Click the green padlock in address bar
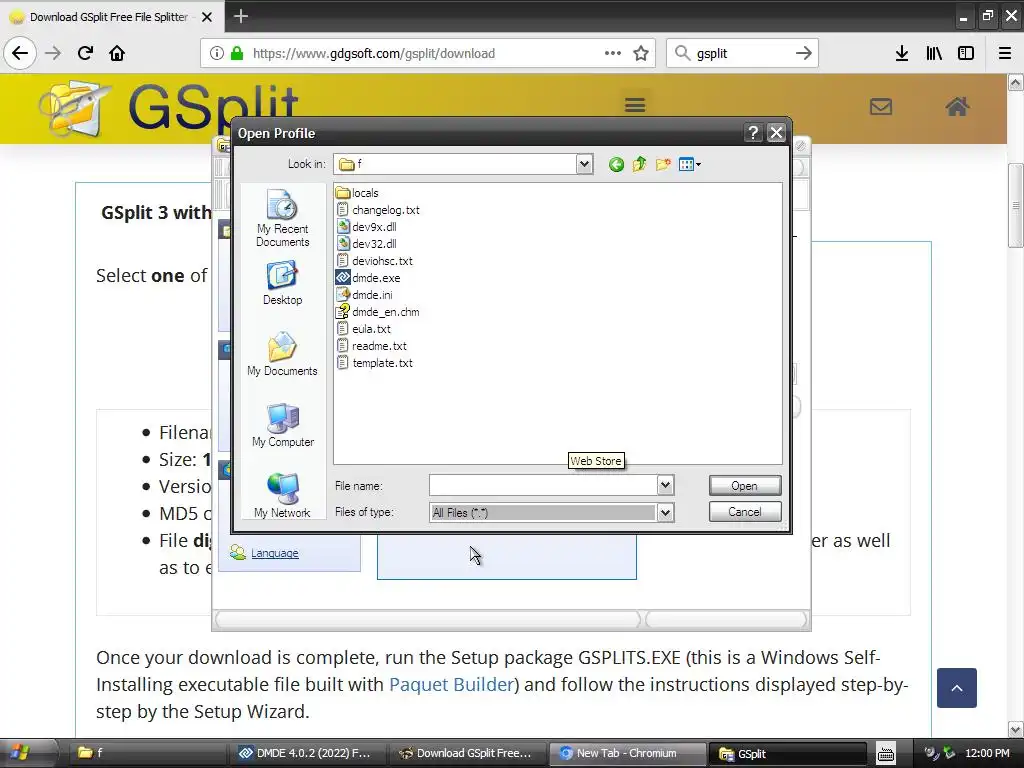 point(237,53)
